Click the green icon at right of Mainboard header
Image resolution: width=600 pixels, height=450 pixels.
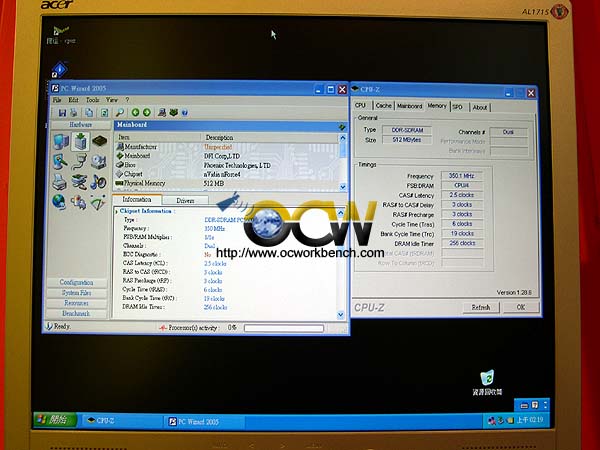[x=342, y=127]
